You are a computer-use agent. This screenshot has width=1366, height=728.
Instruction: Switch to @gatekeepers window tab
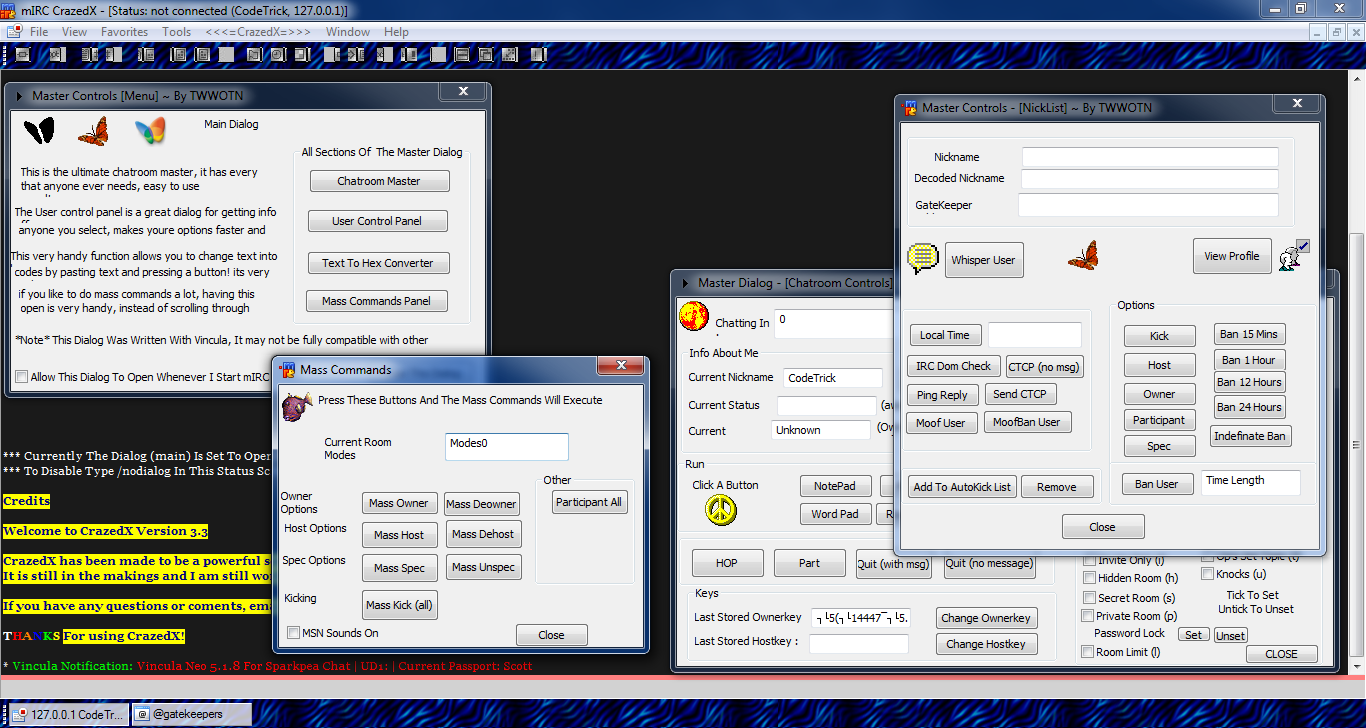tap(191, 714)
